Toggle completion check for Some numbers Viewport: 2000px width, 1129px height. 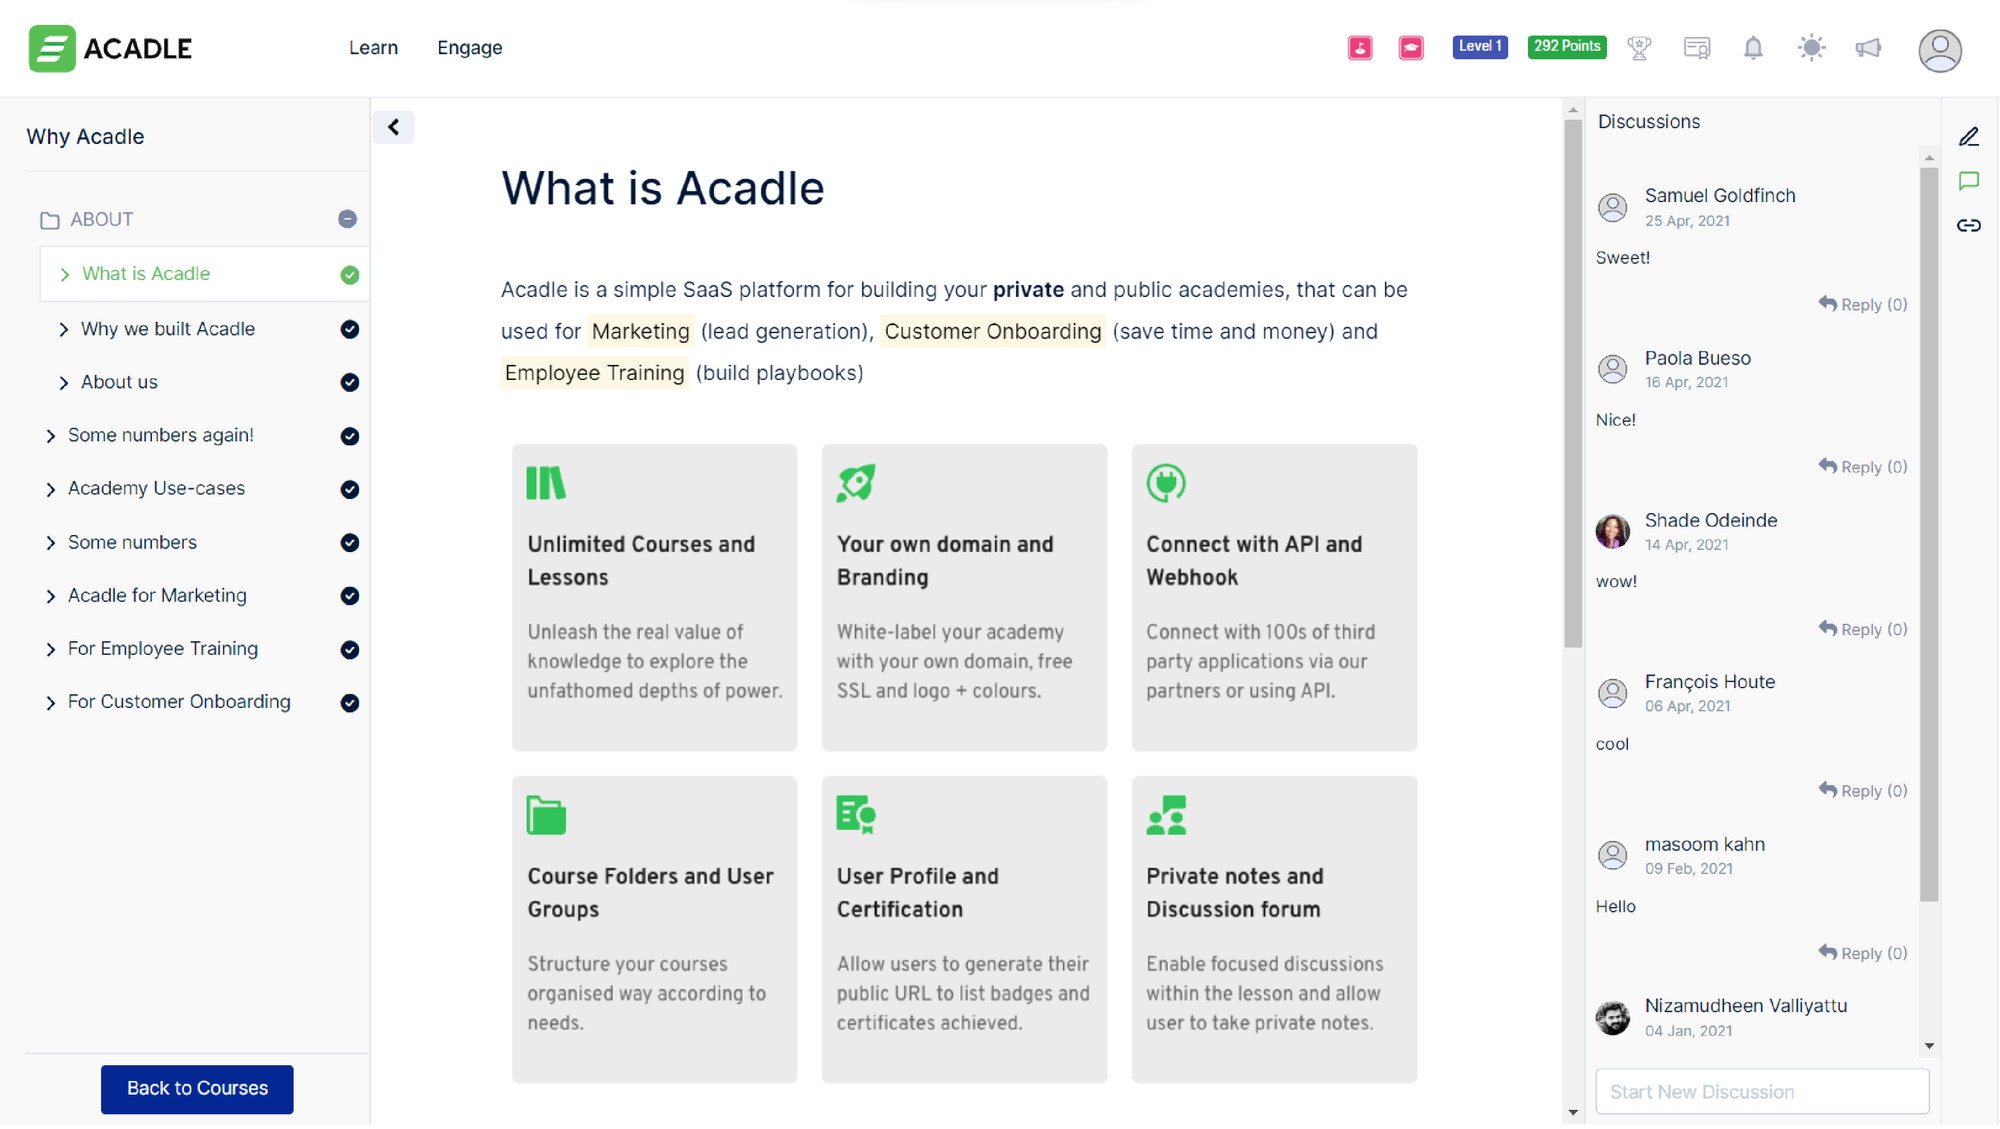point(349,543)
